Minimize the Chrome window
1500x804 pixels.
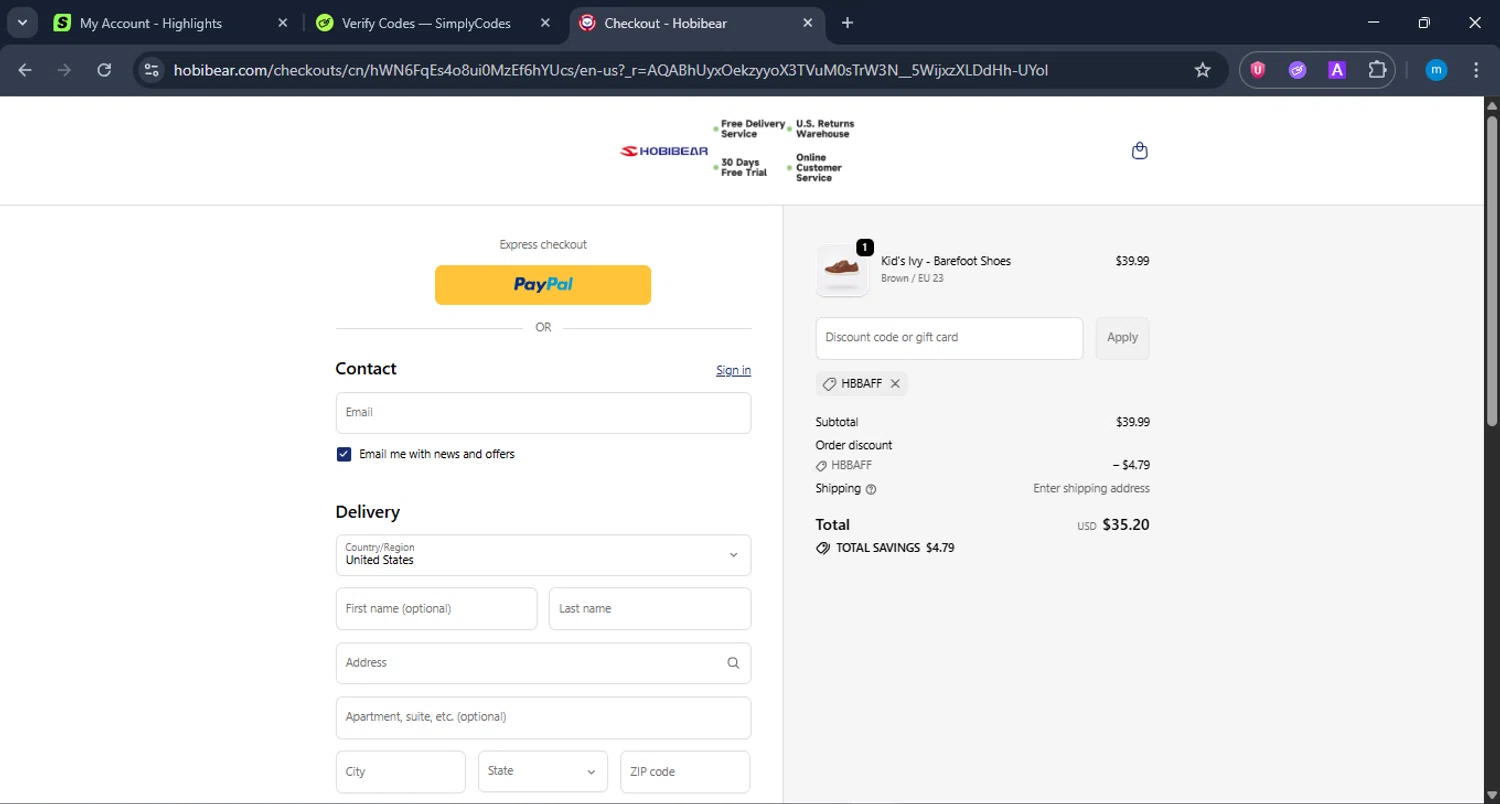pos(1373,23)
